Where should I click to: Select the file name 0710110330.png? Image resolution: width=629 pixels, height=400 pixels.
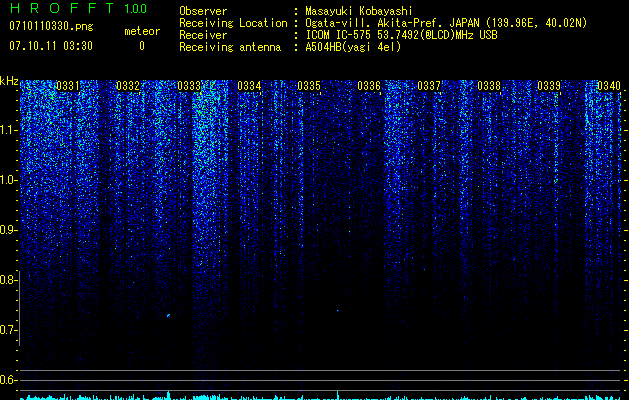coord(51,26)
